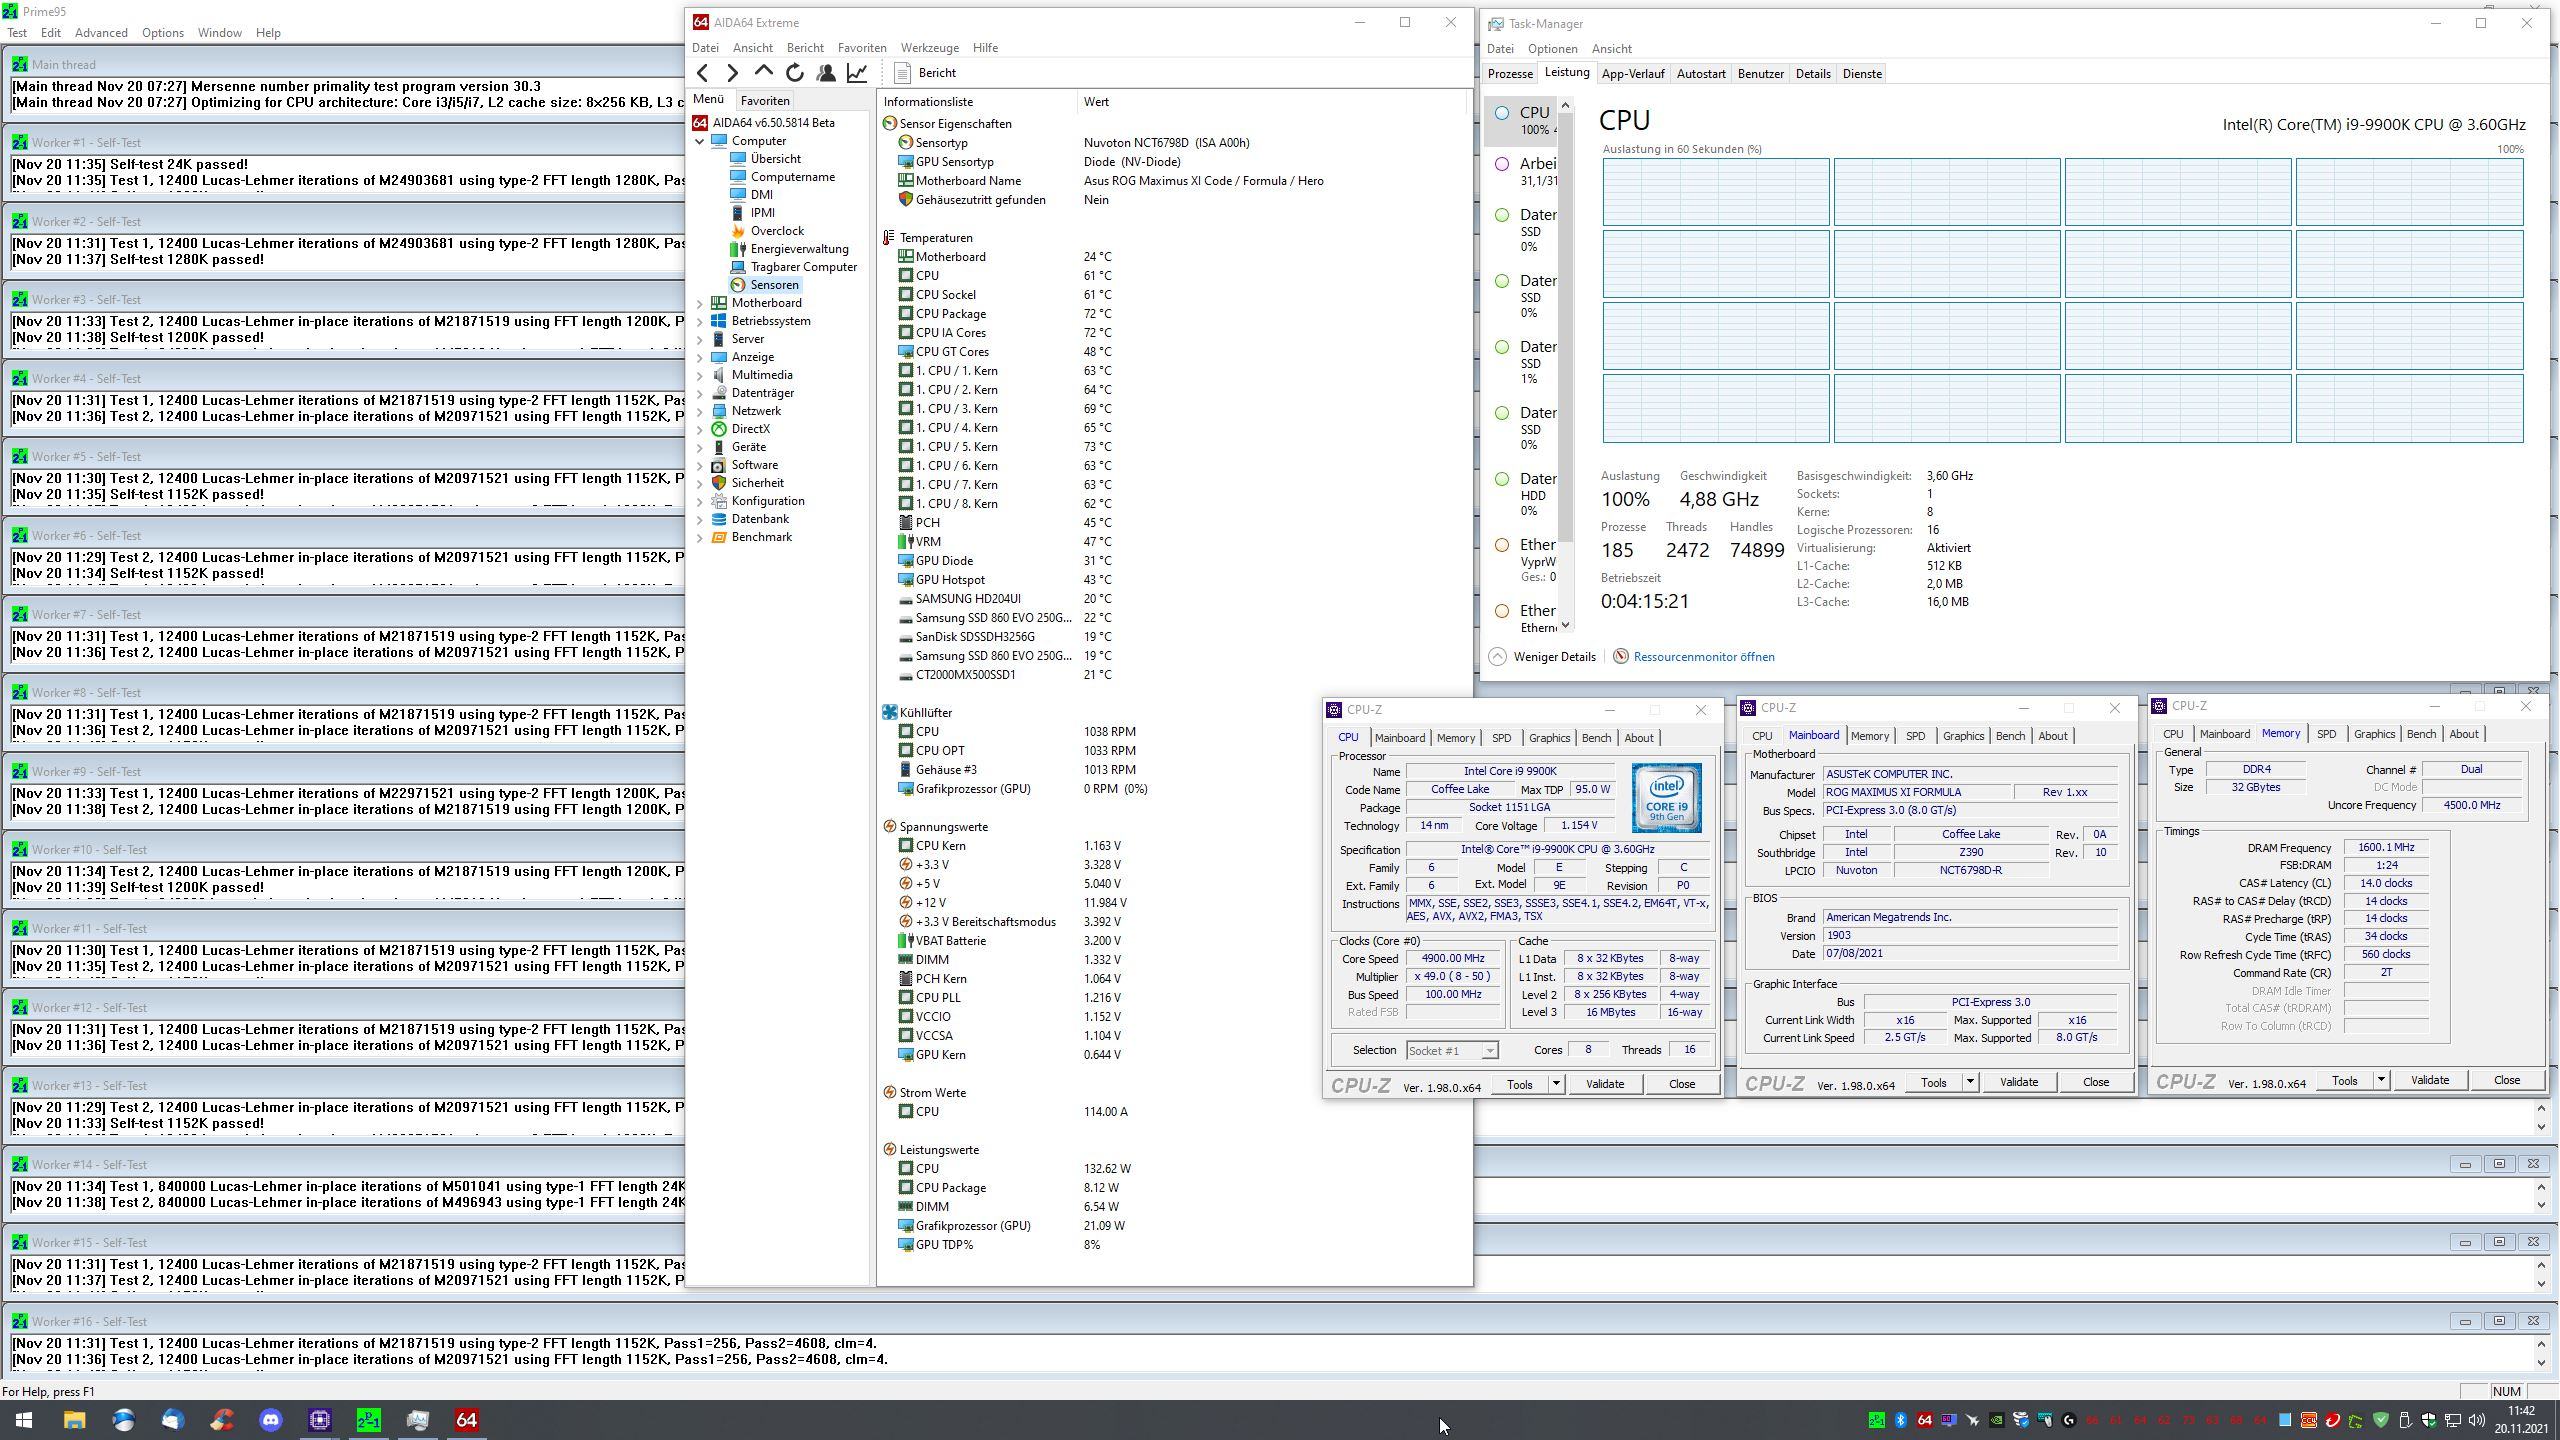This screenshot has width=2560, height=1440.
Task: Click Wert column header in AIDA64
Action: click(1272, 102)
